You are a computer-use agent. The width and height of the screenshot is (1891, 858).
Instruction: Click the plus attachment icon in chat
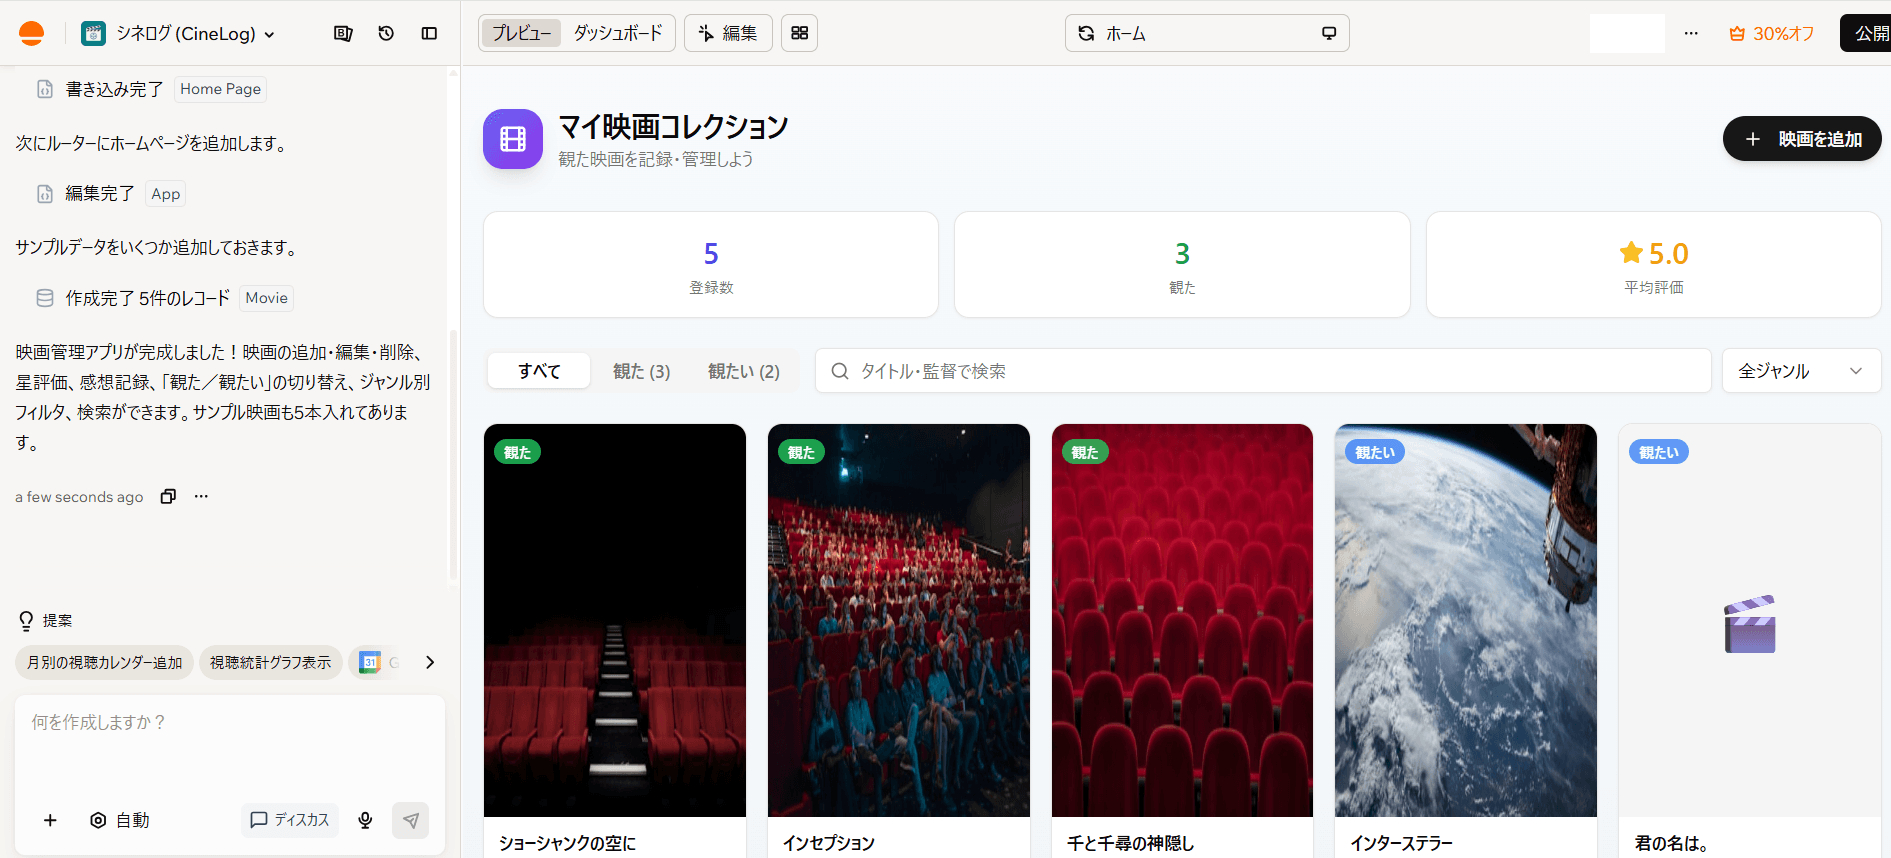click(50, 820)
